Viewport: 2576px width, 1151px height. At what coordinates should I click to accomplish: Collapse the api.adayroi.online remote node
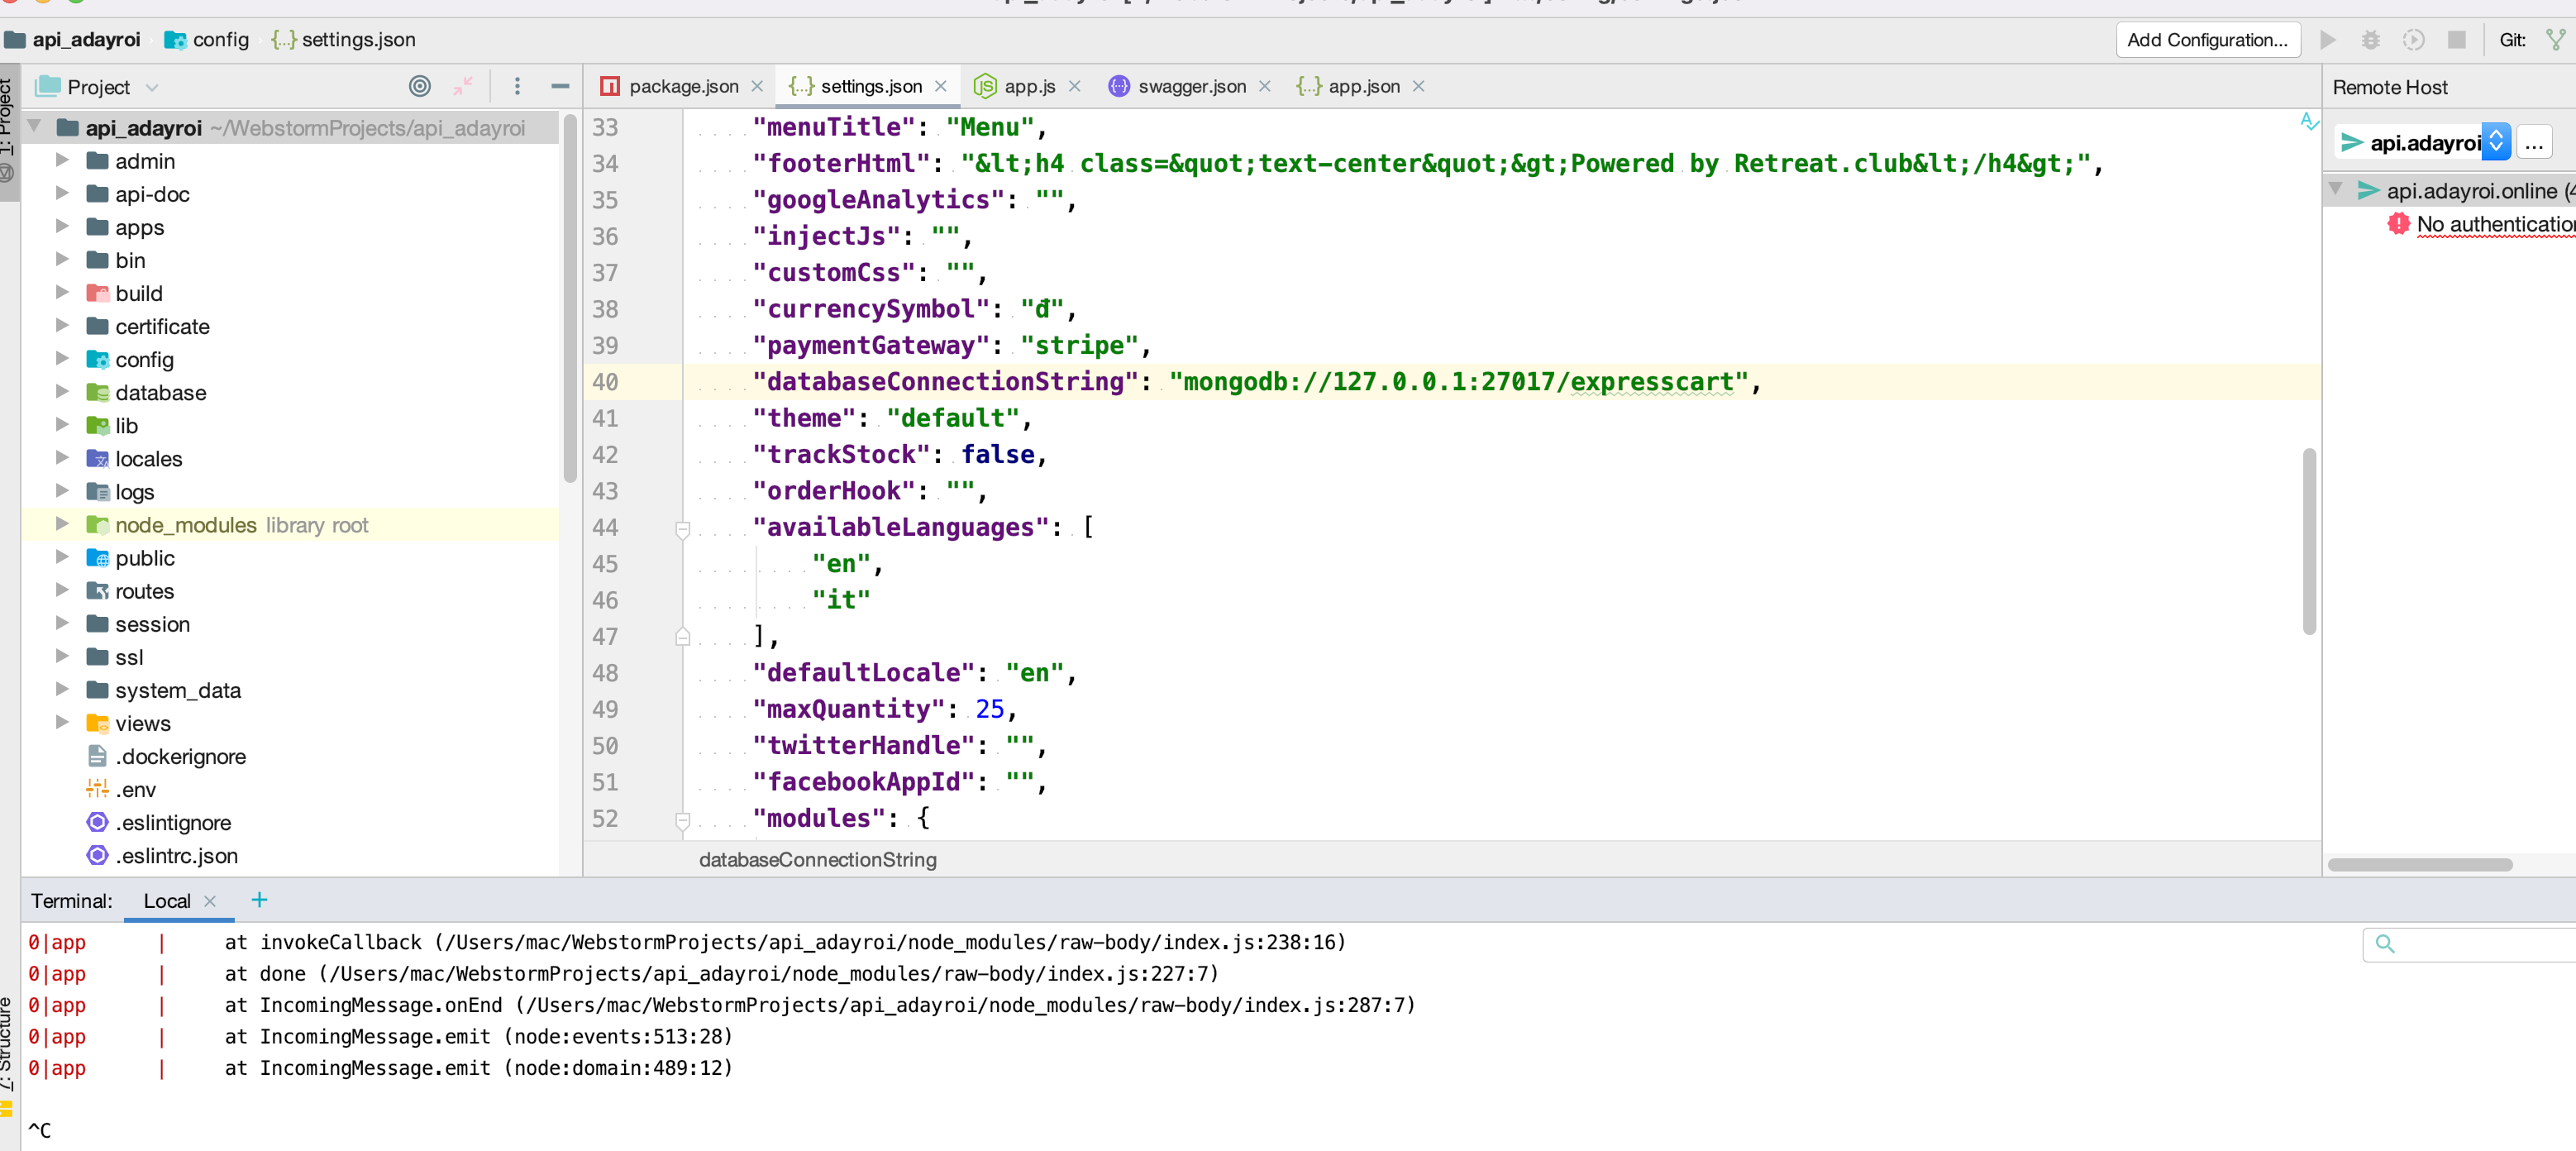click(2336, 189)
